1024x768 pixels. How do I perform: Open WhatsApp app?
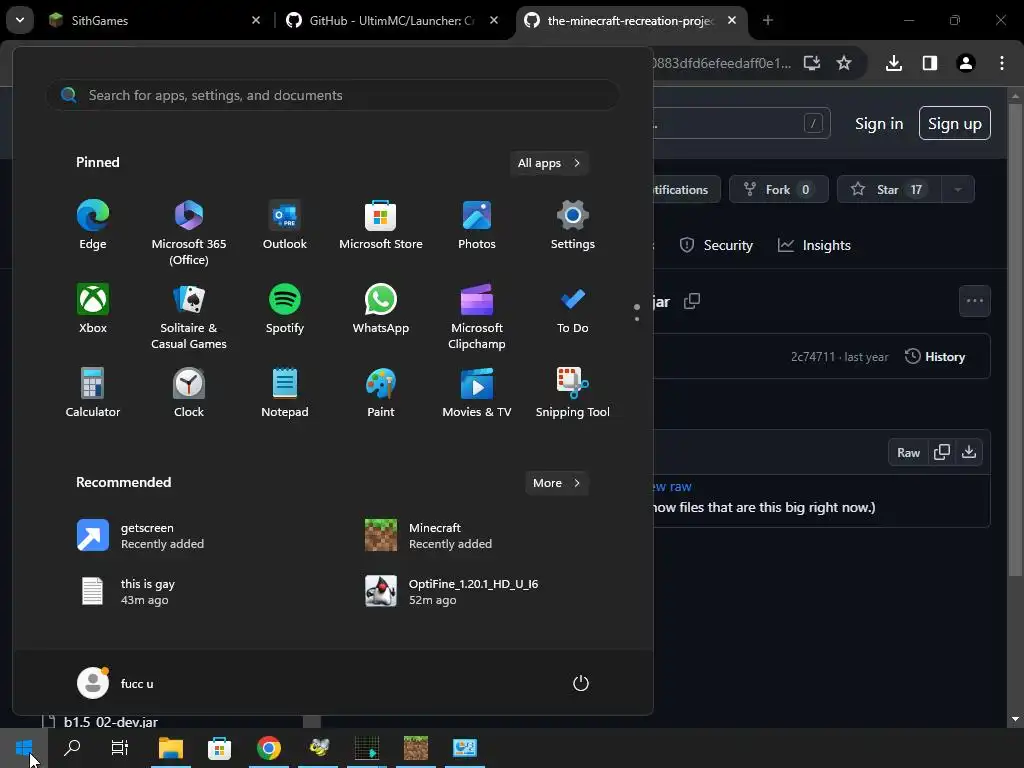[381, 309]
